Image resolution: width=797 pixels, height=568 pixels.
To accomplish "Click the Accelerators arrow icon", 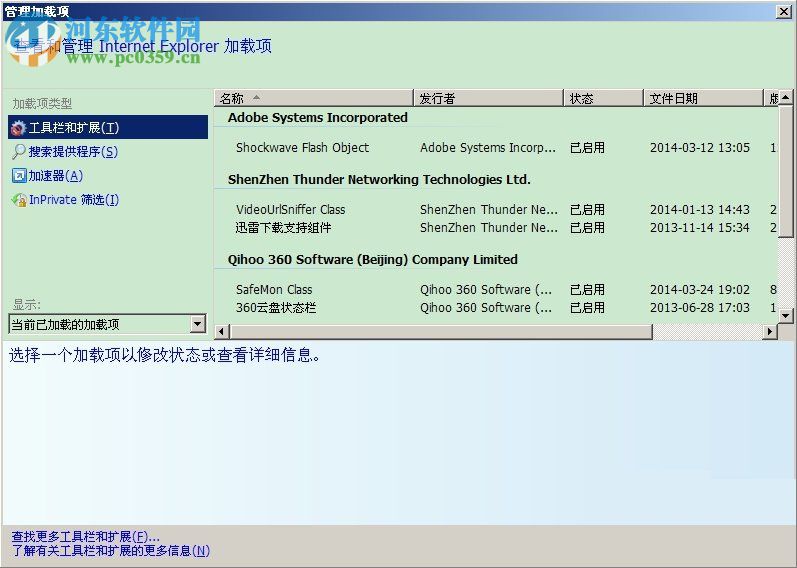I will pyautogui.click(x=19, y=176).
